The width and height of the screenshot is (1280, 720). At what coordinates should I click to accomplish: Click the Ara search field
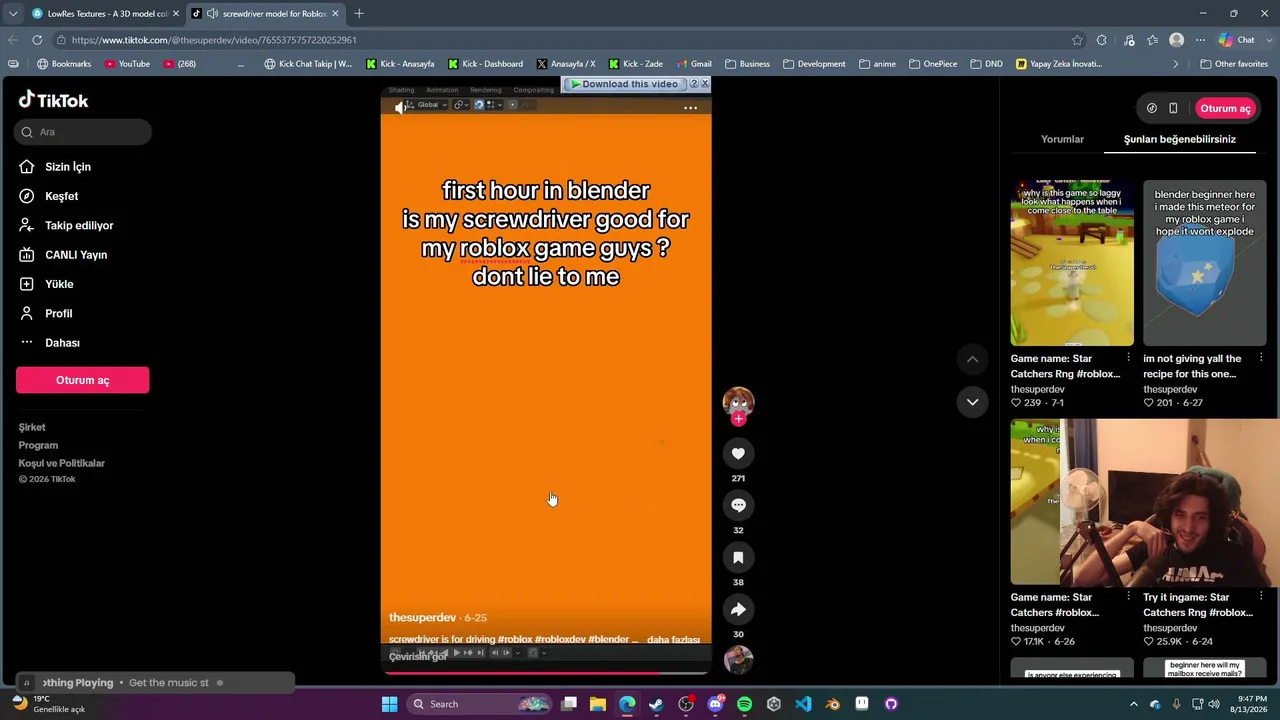click(84, 132)
